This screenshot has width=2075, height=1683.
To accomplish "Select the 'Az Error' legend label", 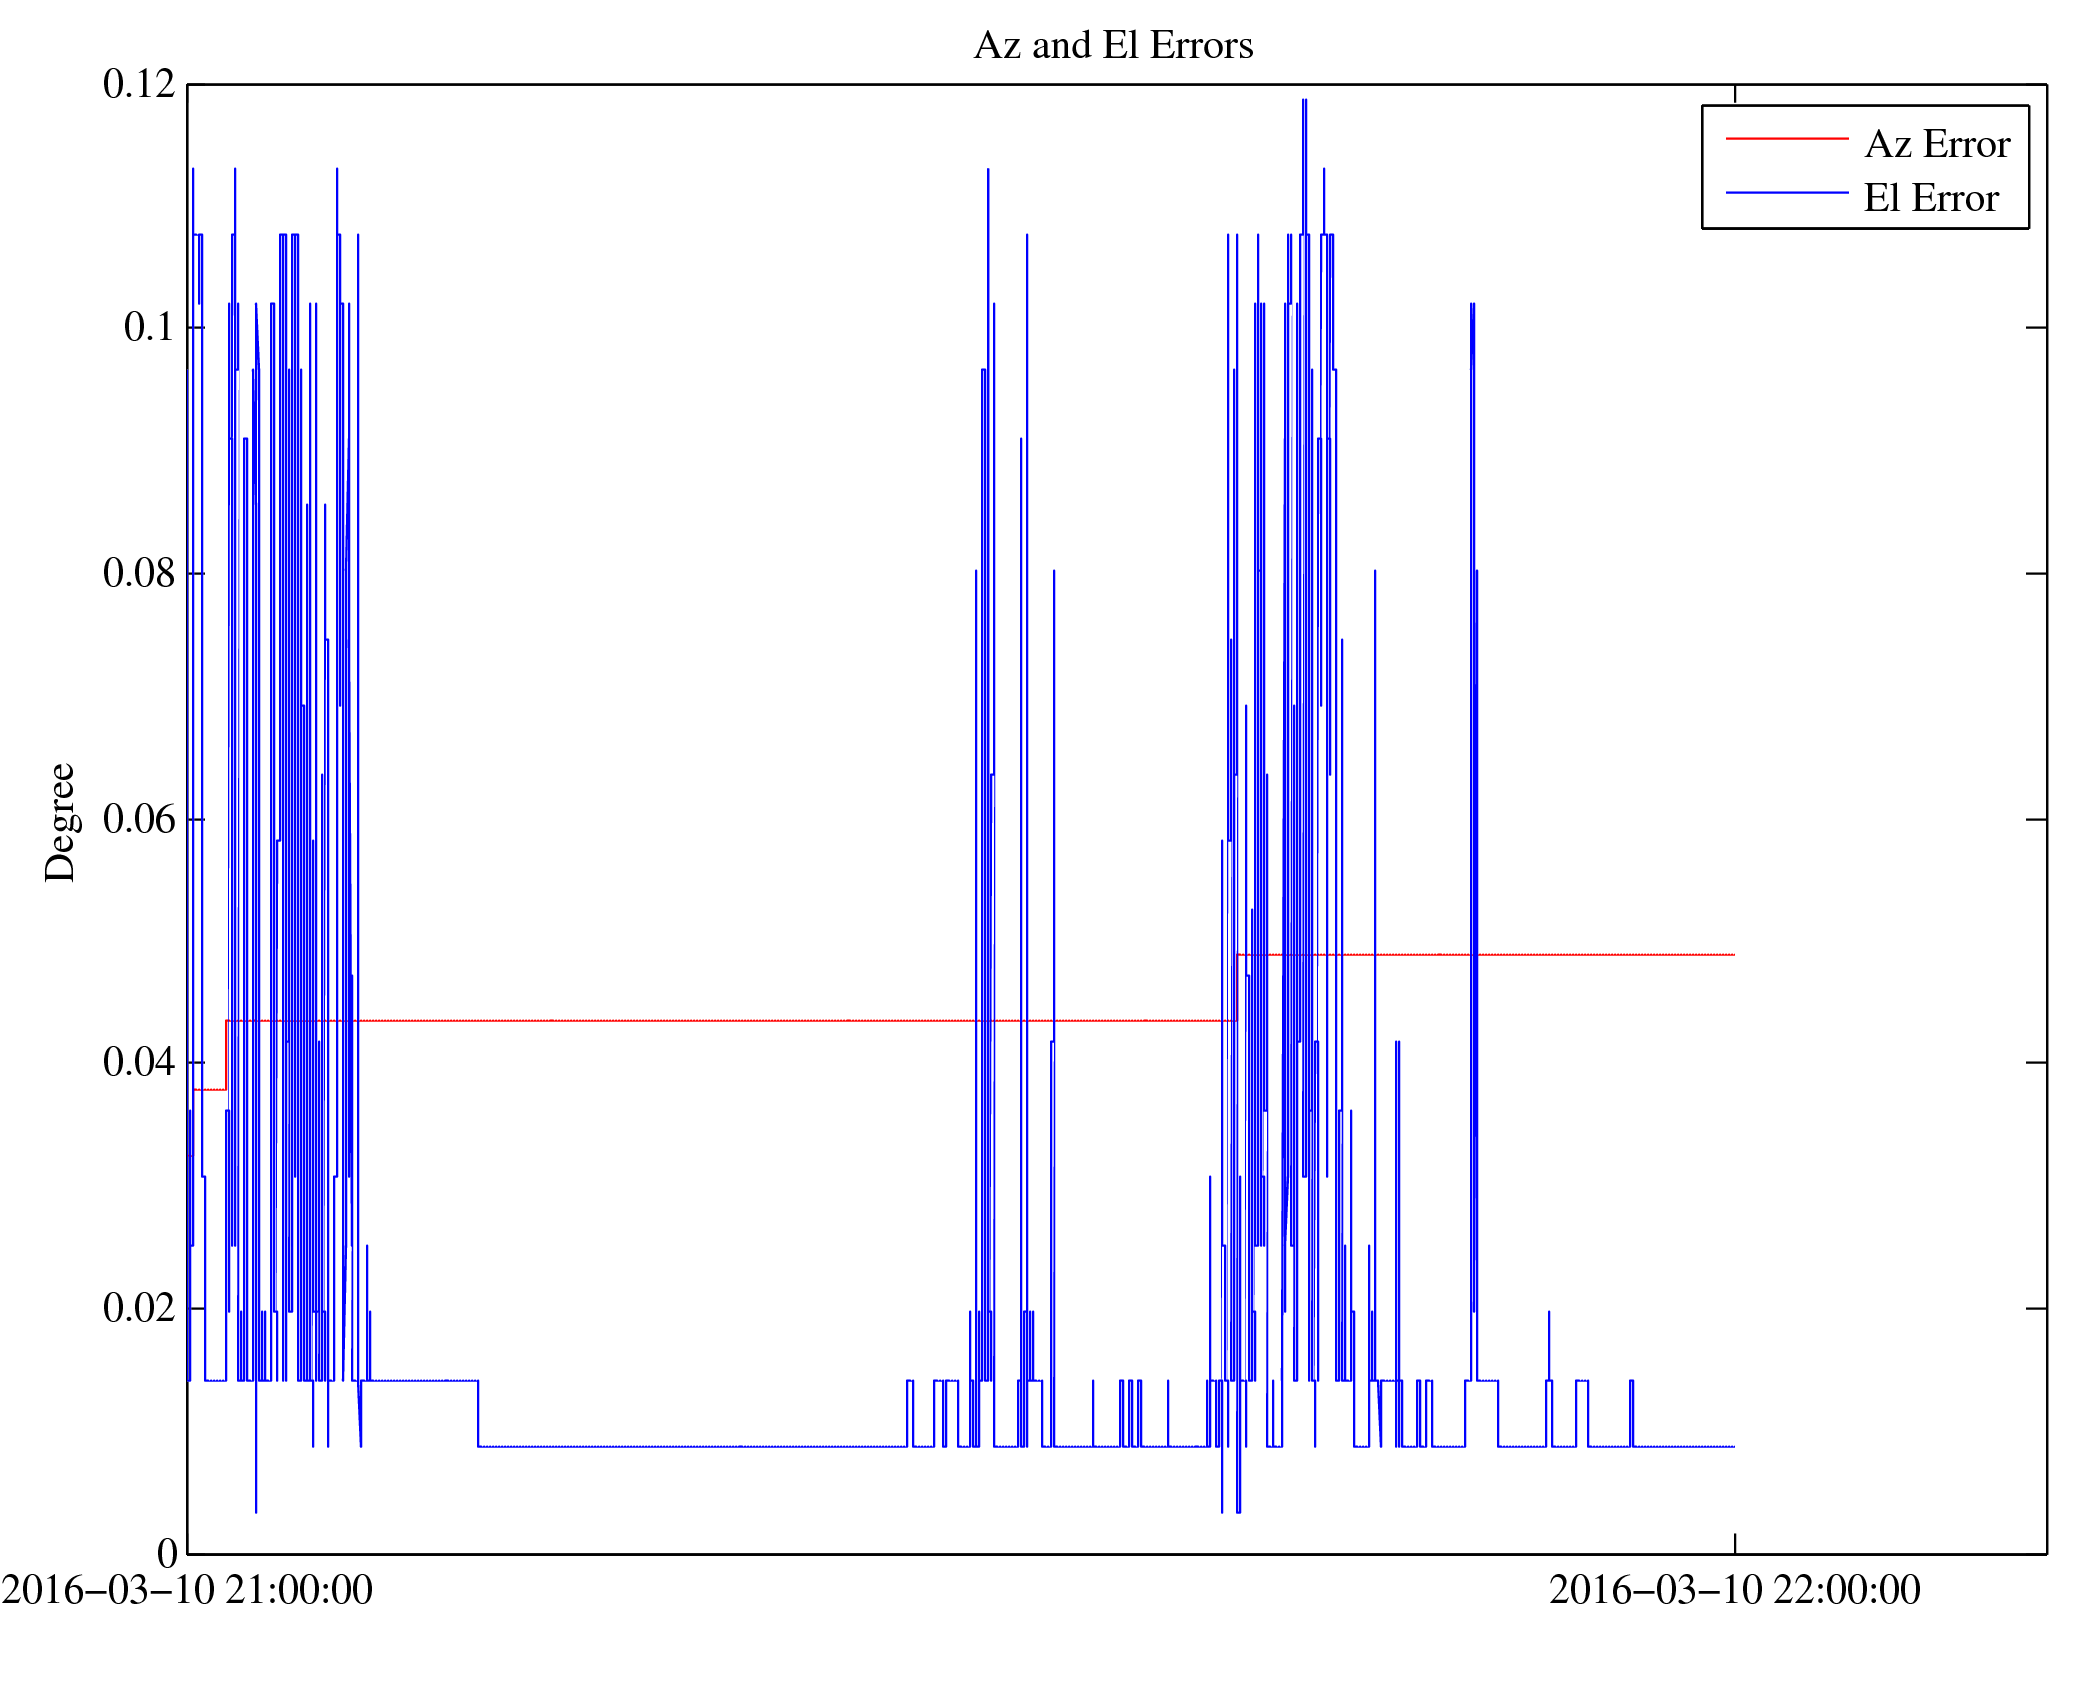I will (1937, 144).
